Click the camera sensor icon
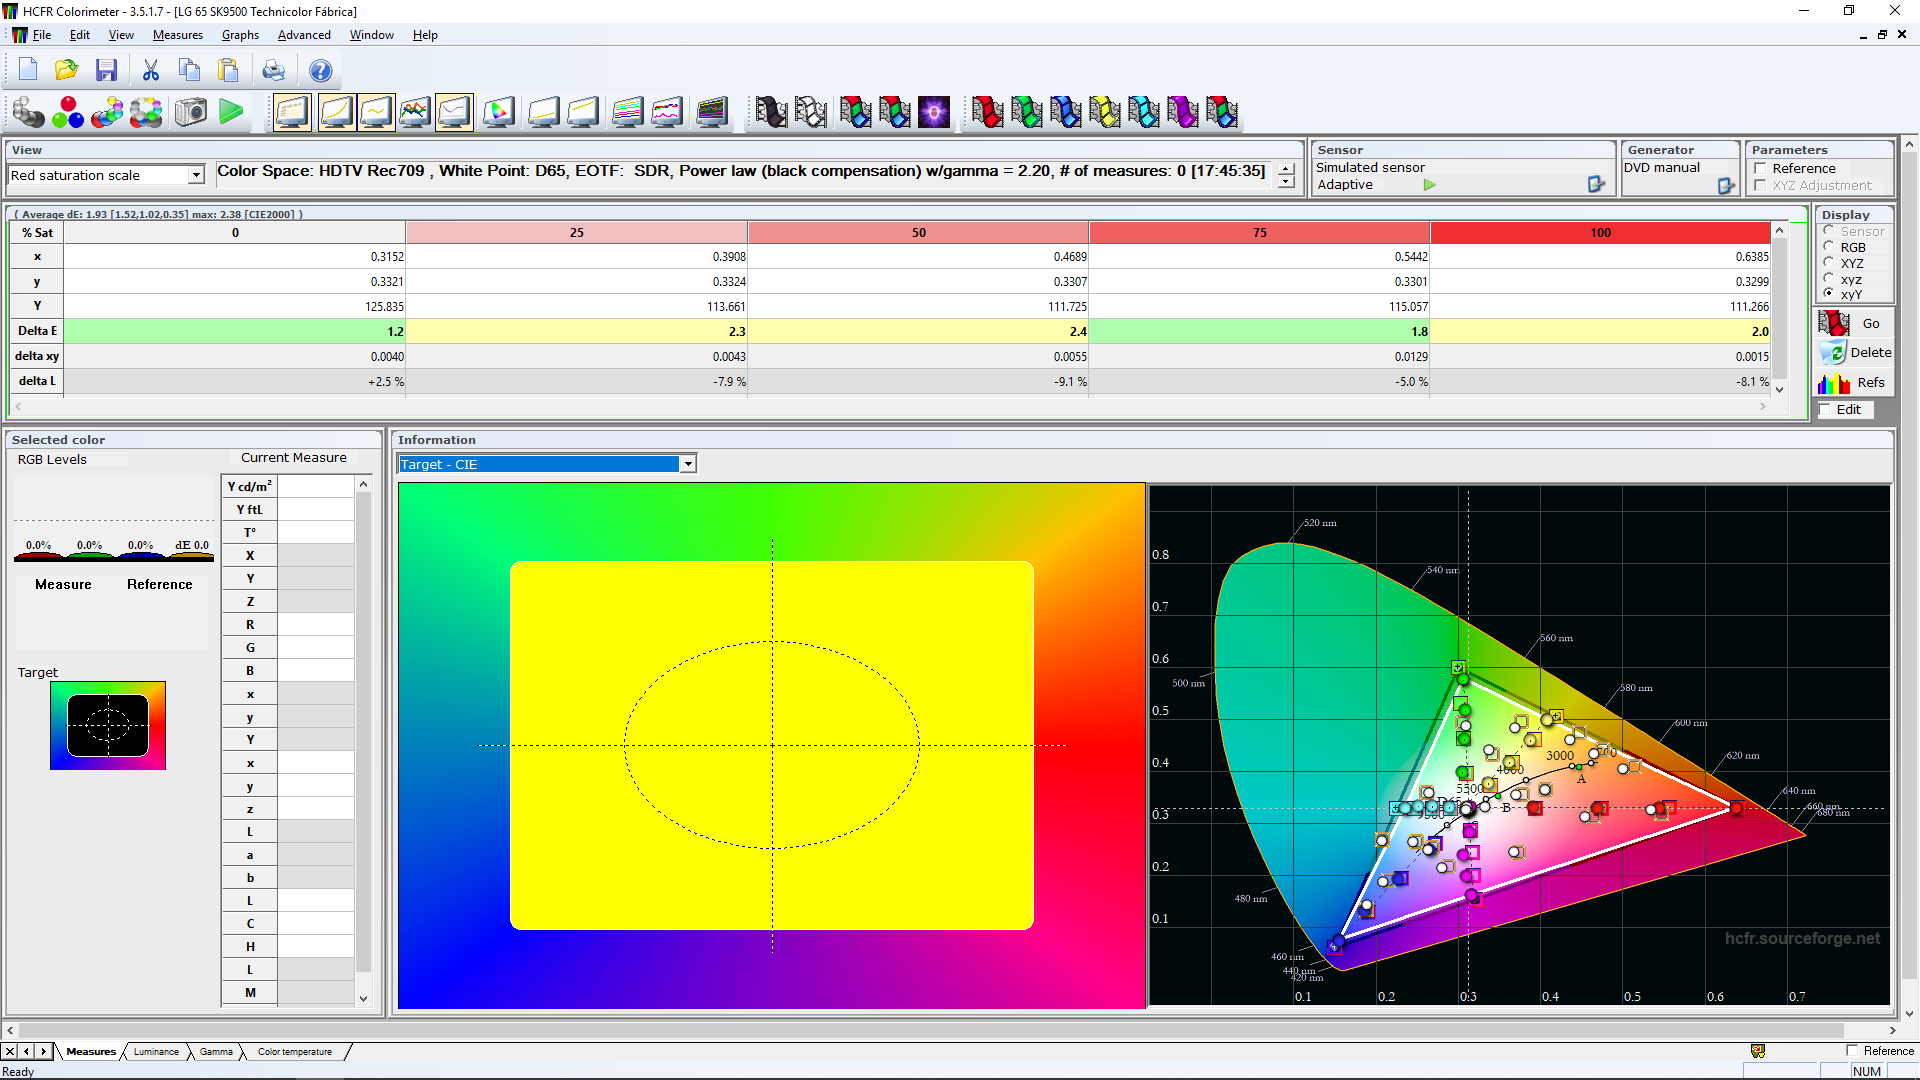Image resolution: width=1920 pixels, height=1080 pixels. point(190,112)
